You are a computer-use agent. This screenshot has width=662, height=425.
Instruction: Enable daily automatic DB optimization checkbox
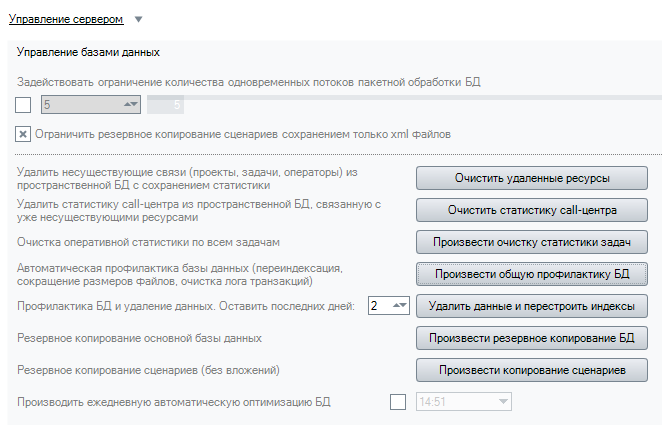click(398, 402)
